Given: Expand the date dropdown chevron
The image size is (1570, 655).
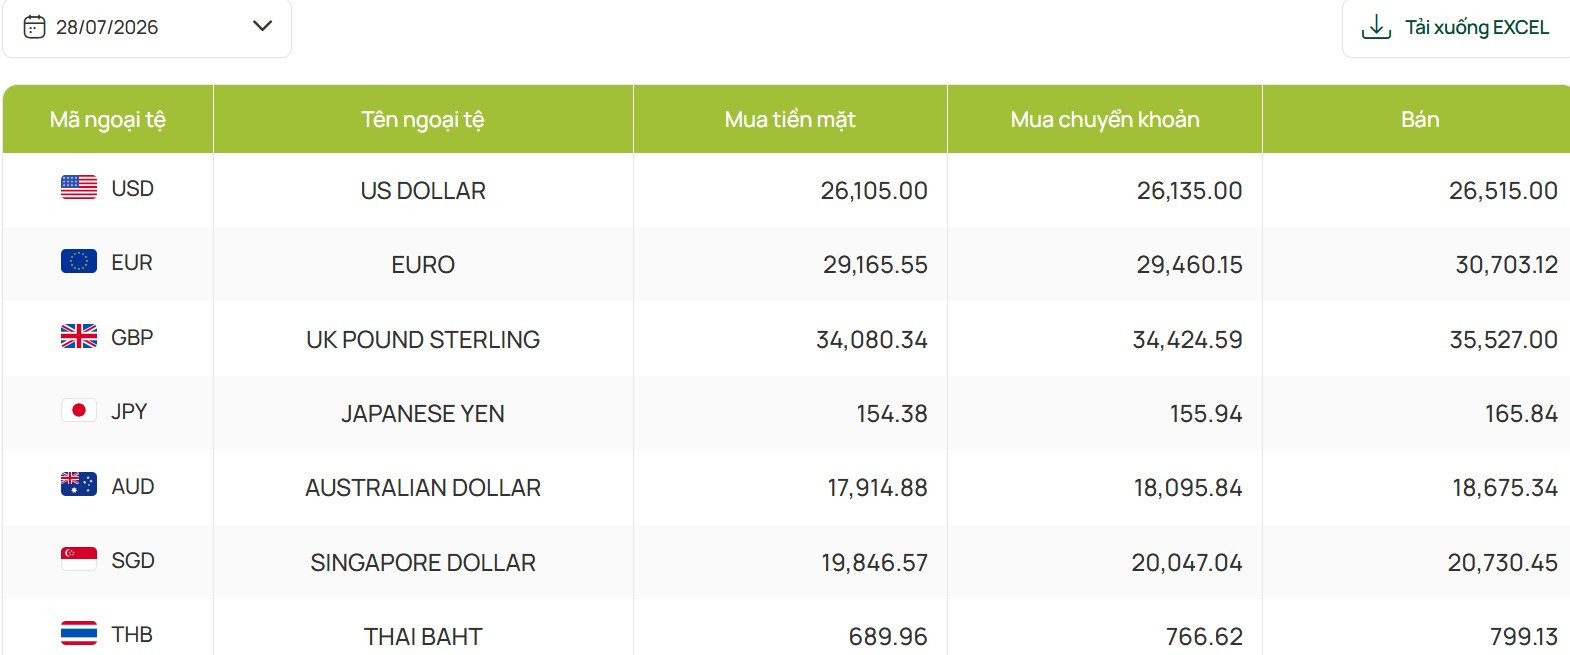Looking at the screenshot, I should tap(263, 26).
